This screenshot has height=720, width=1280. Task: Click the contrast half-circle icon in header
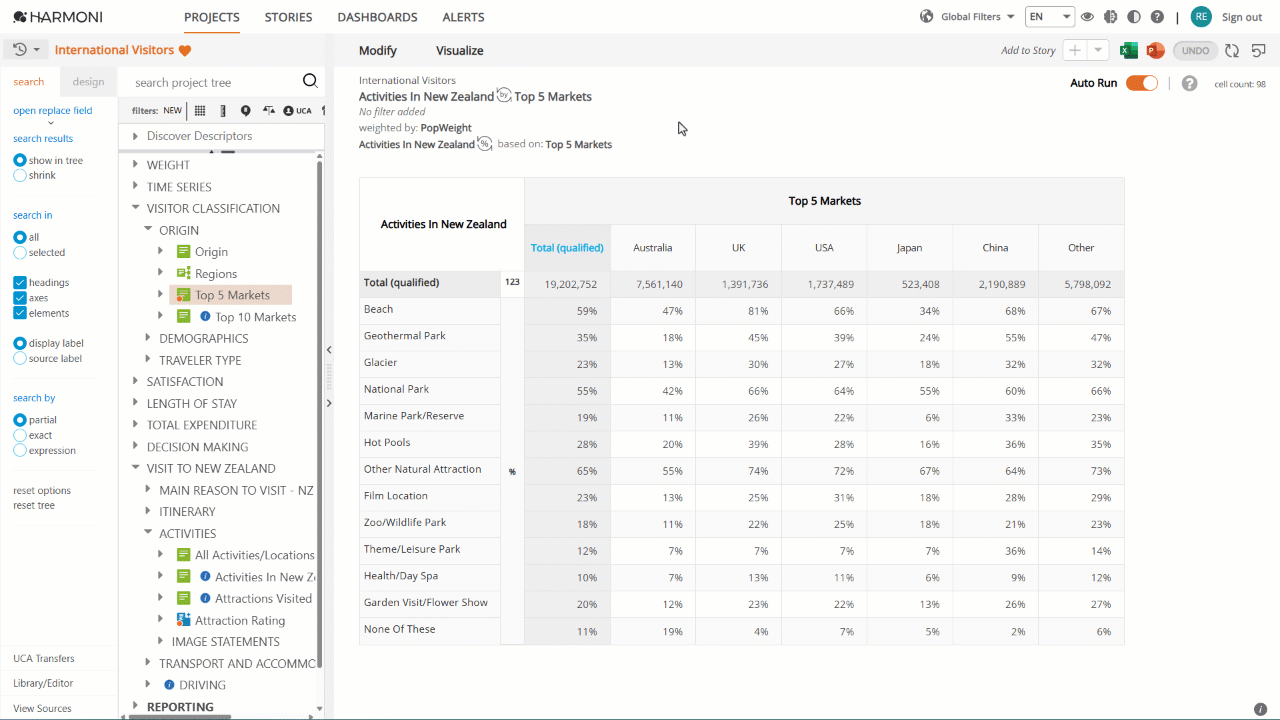click(x=1133, y=17)
